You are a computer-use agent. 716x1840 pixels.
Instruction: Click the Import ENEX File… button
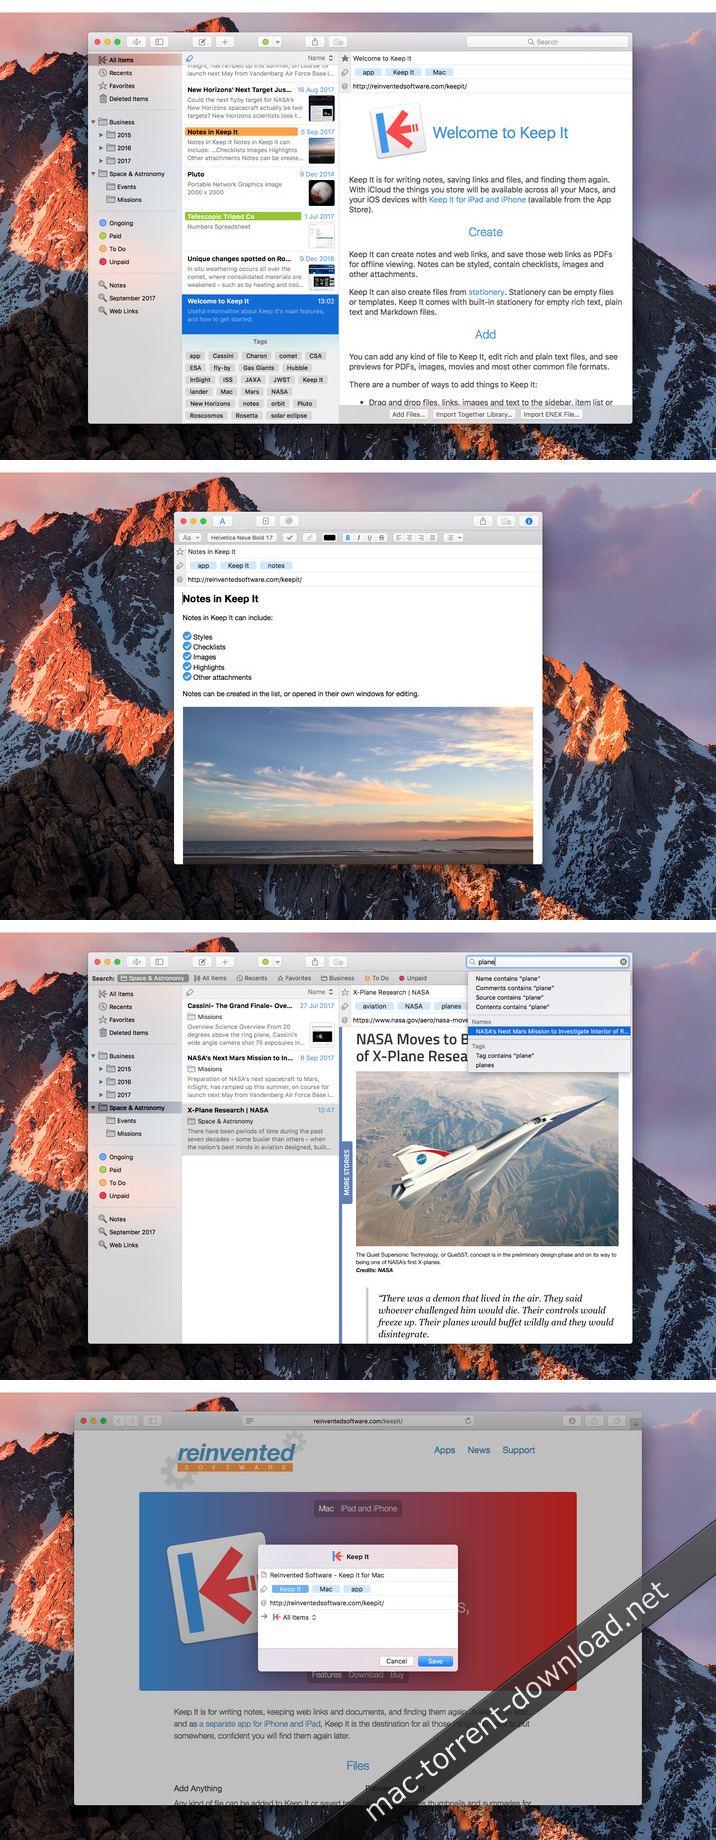click(x=550, y=414)
